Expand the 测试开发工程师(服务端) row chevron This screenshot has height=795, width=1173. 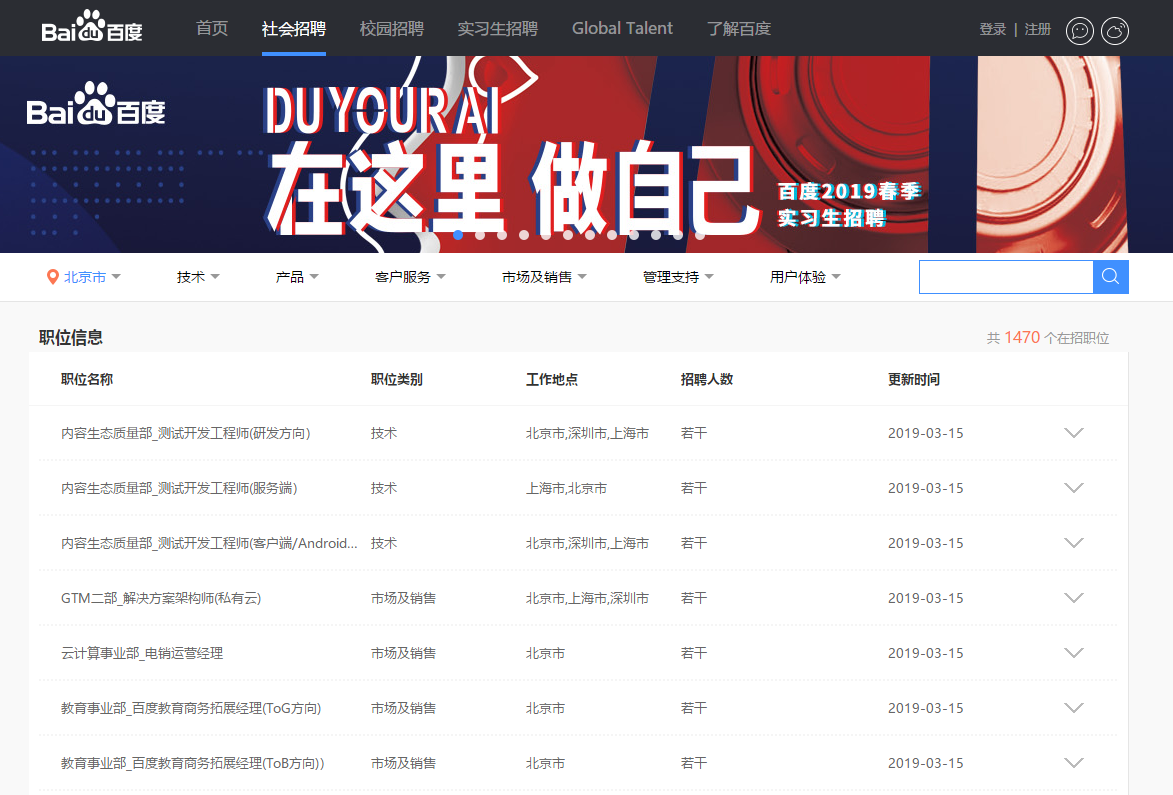[x=1074, y=488]
